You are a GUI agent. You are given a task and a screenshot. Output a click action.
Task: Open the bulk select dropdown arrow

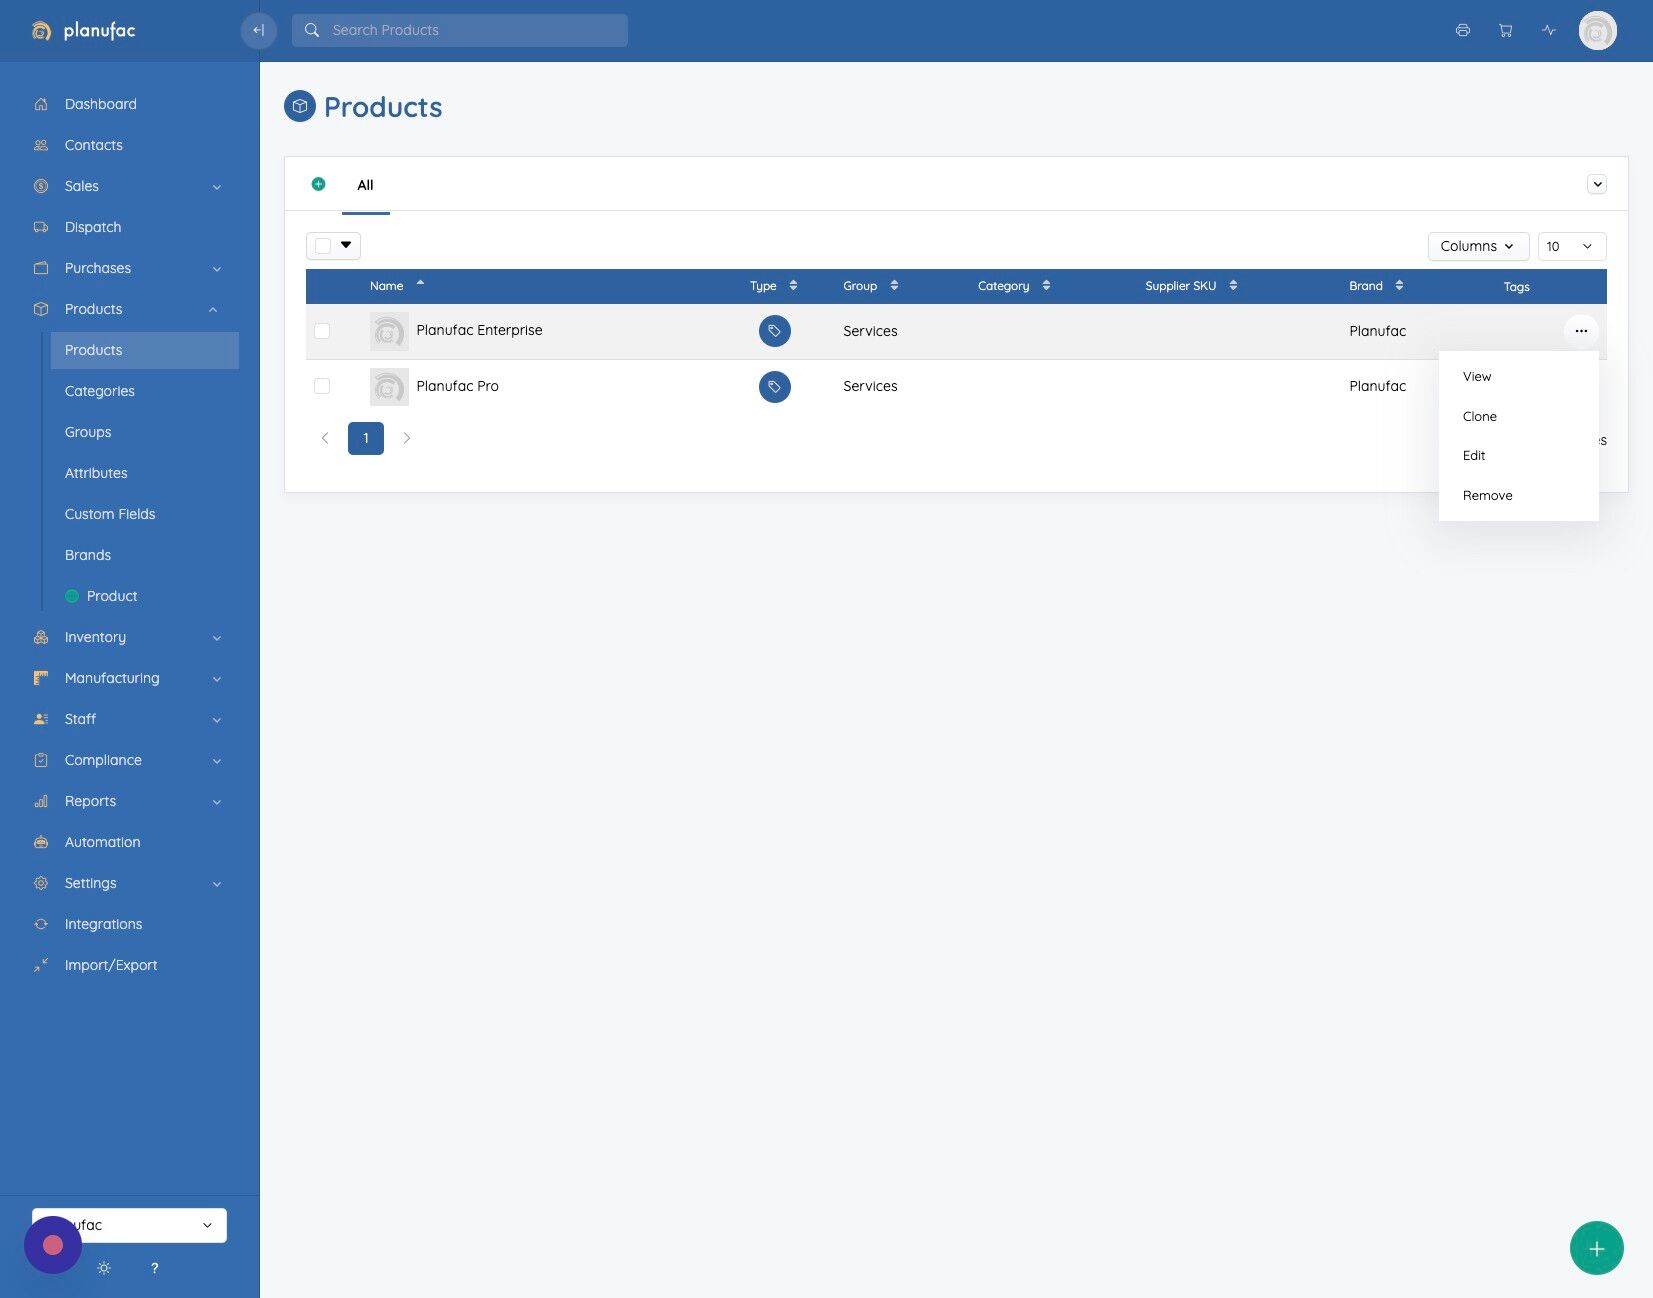point(346,245)
